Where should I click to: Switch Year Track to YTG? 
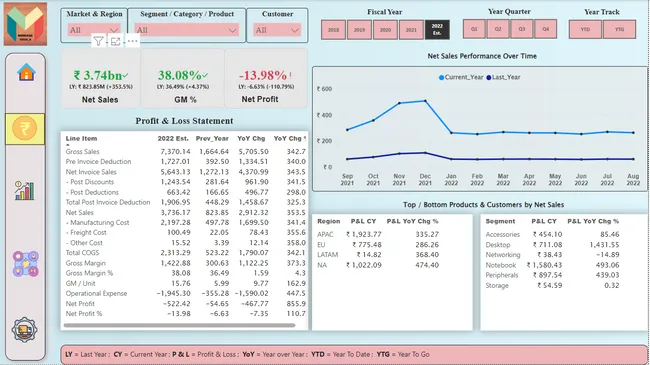coord(619,29)
